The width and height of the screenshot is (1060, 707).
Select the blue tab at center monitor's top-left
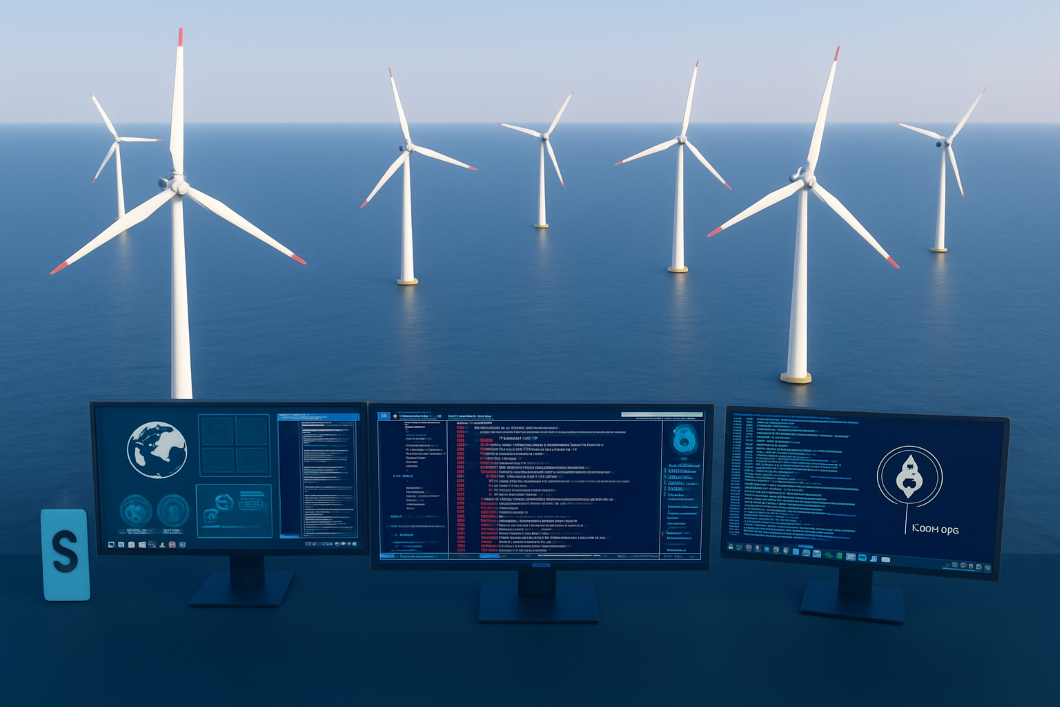(x=383, y=414)
